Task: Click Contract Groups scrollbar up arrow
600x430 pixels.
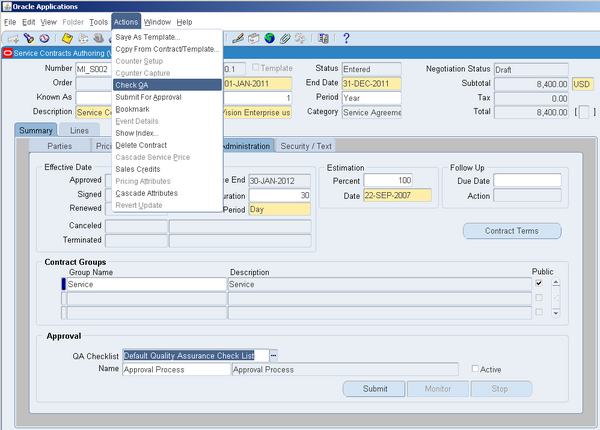Action: point(556,283)
